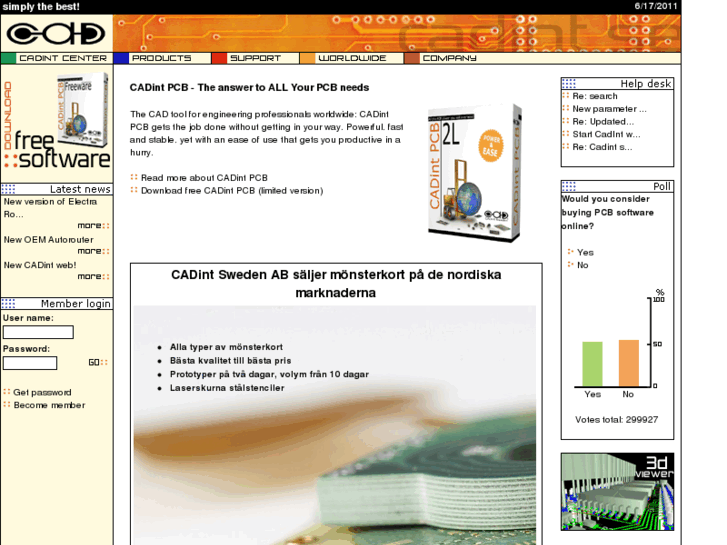Screen dimensions: 727x545
Task: Click heading 'CADint Sweden AB säljer mönsterkort'
Action: 336,284
